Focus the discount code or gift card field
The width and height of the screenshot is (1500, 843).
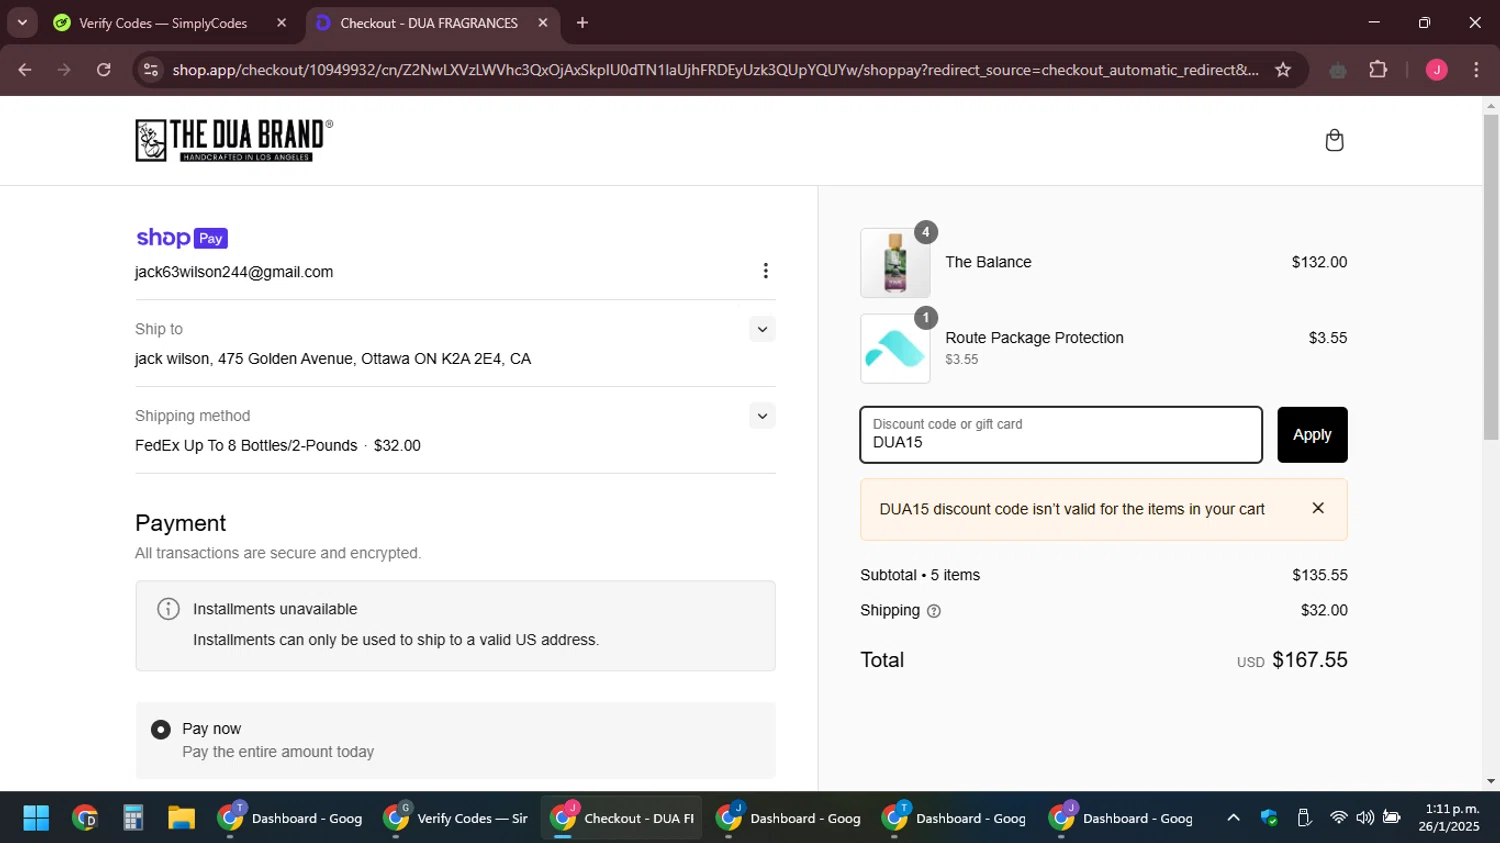pos(1061,435)
